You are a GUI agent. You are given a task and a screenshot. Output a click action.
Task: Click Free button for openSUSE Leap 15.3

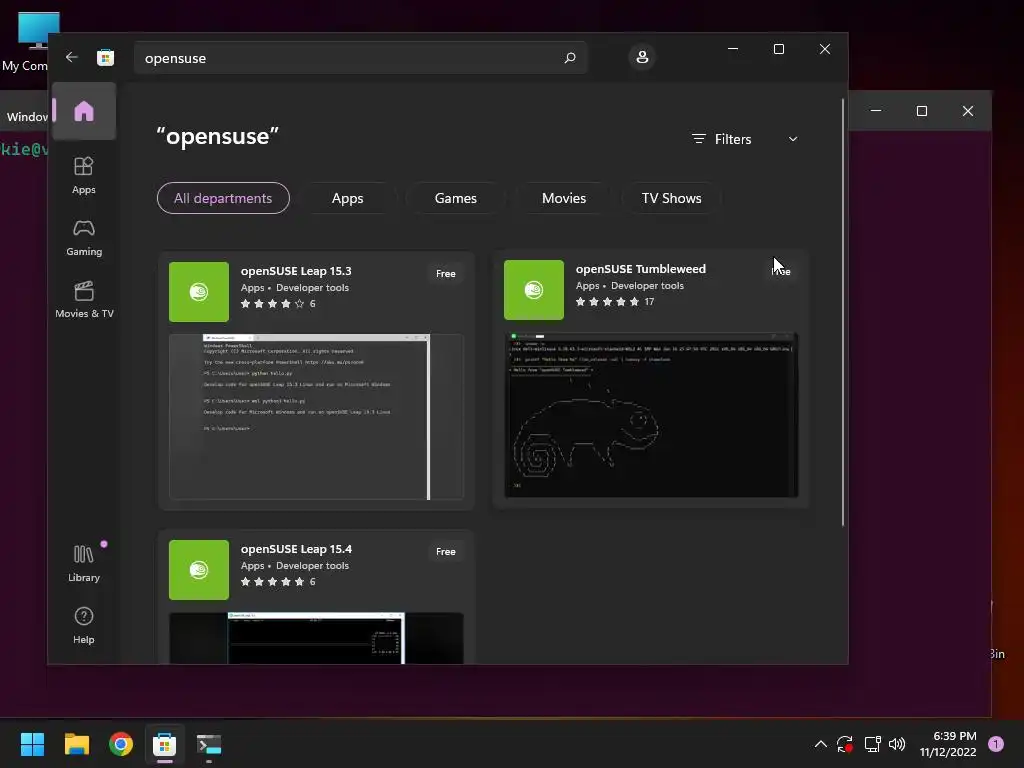tap(446, 274)
